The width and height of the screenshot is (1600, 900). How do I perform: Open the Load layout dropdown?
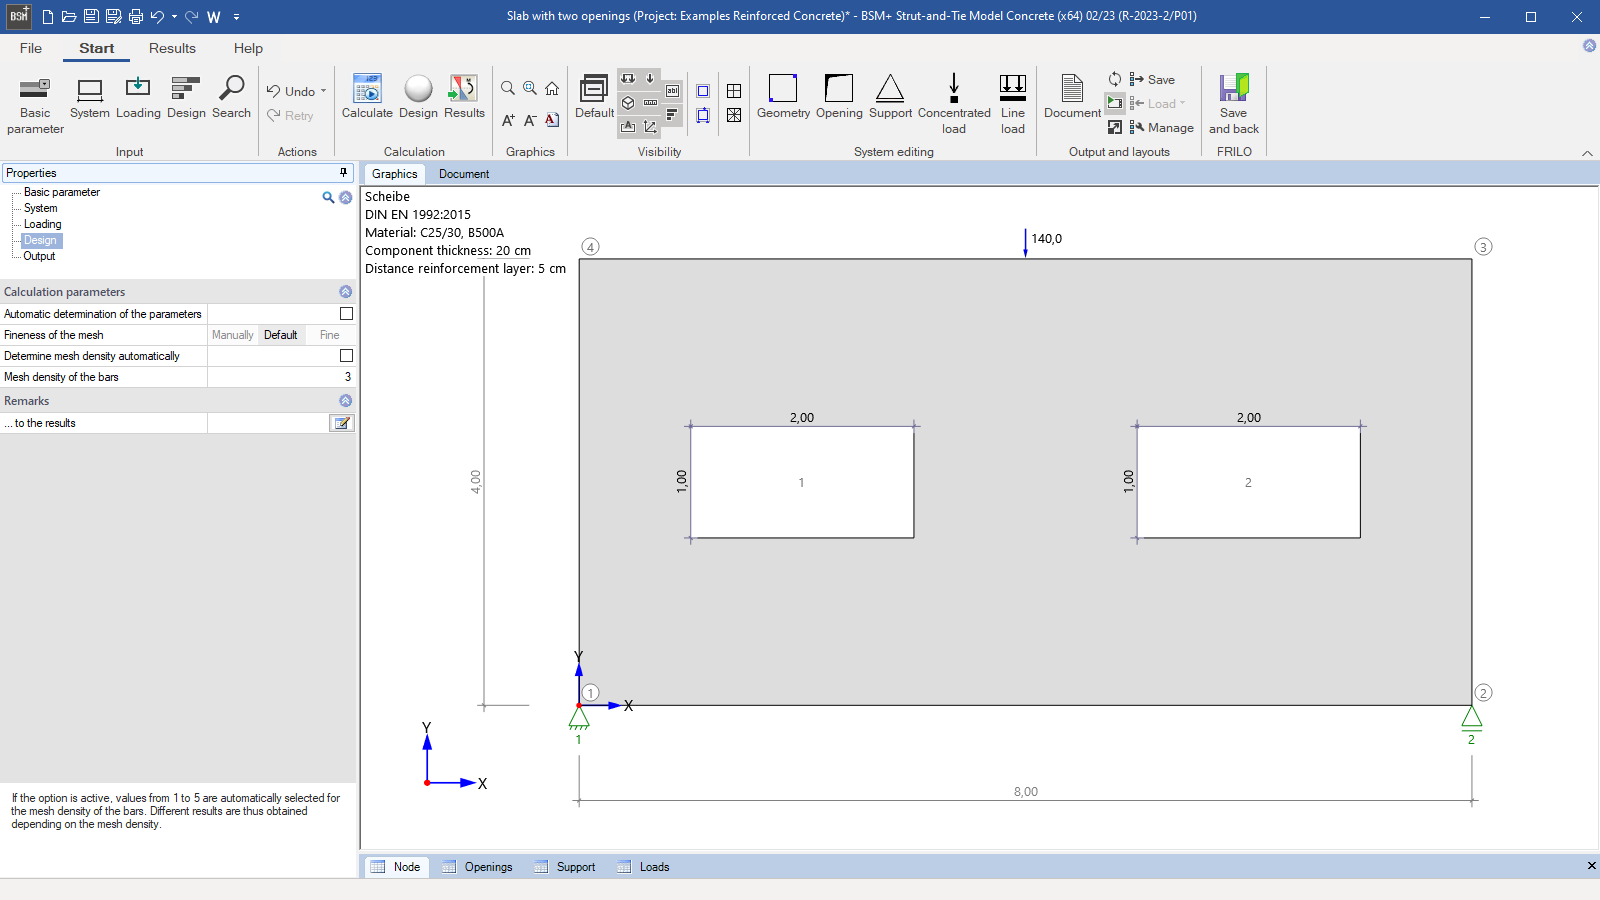(x=1182, y=103)
